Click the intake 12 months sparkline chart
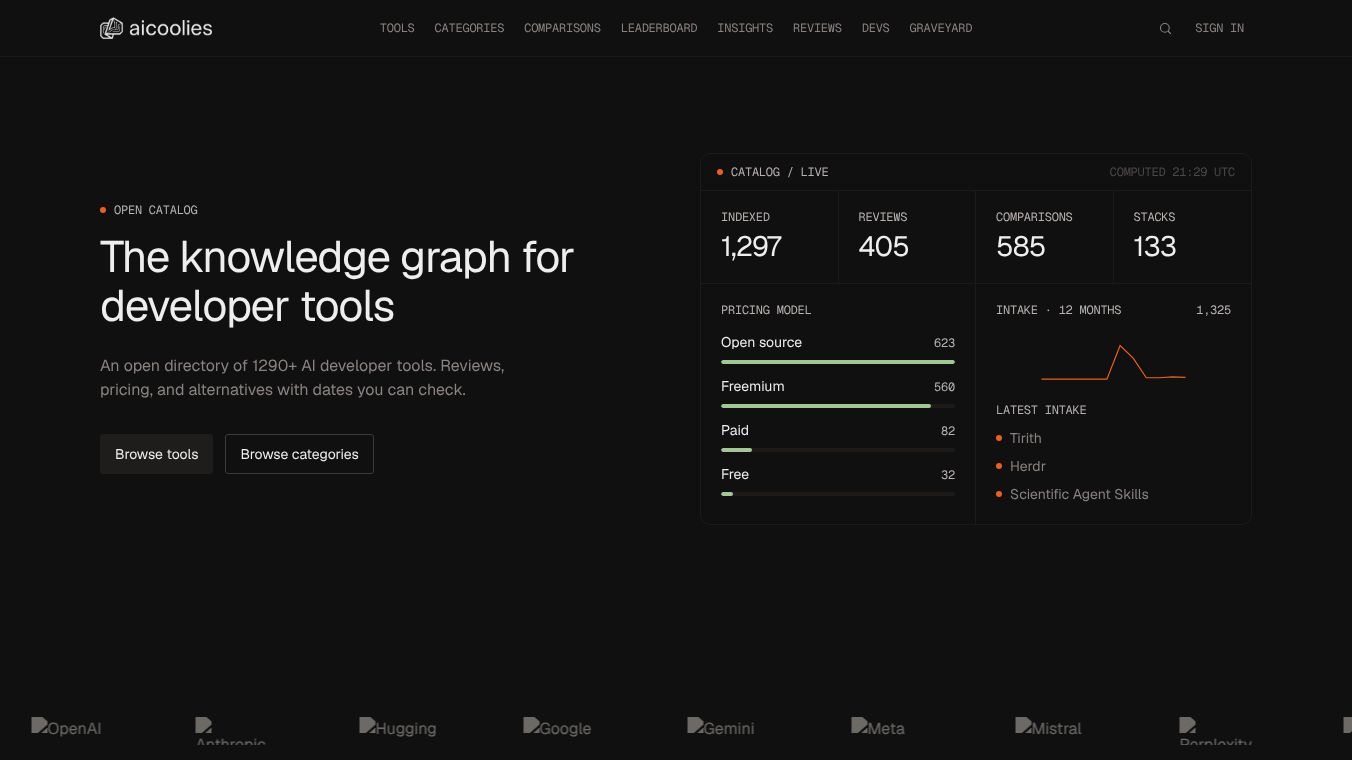 tap(1113, 363)
